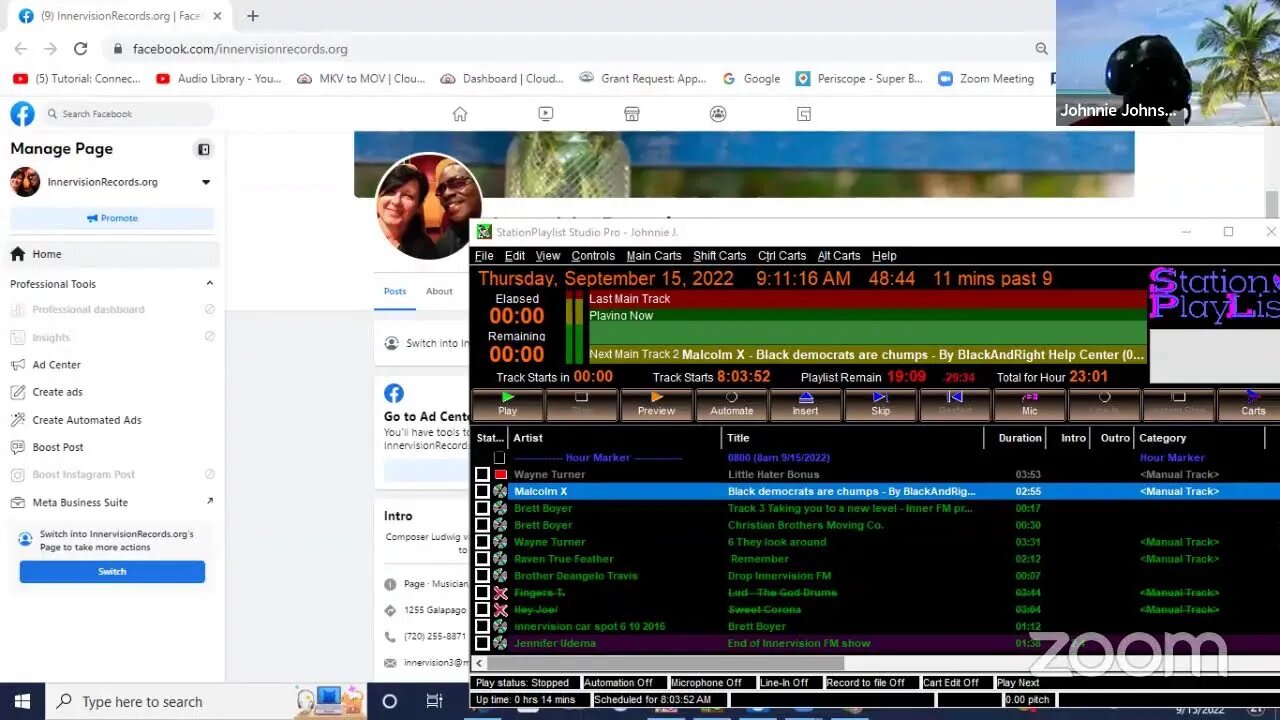Viewport: 1280px width, 720px height.
Task: Click red X icon on Fingers T. row
Action: coord(500,592)
